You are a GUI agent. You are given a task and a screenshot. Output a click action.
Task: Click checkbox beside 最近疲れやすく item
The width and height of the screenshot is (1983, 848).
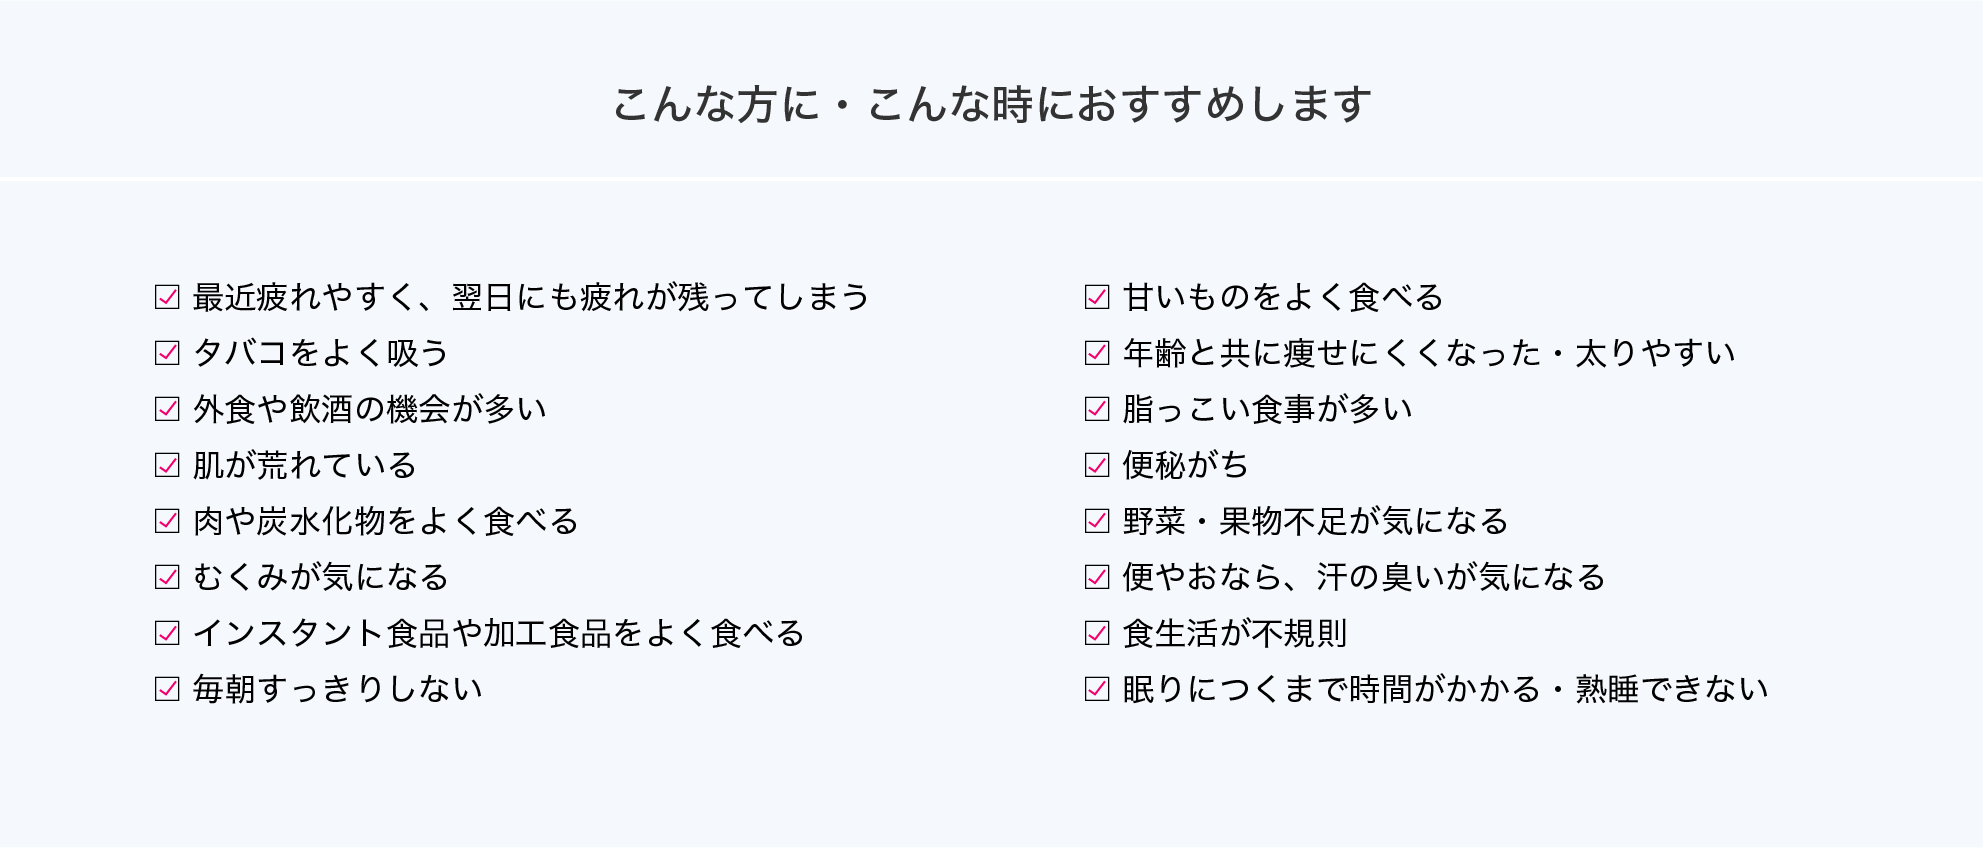167,297
